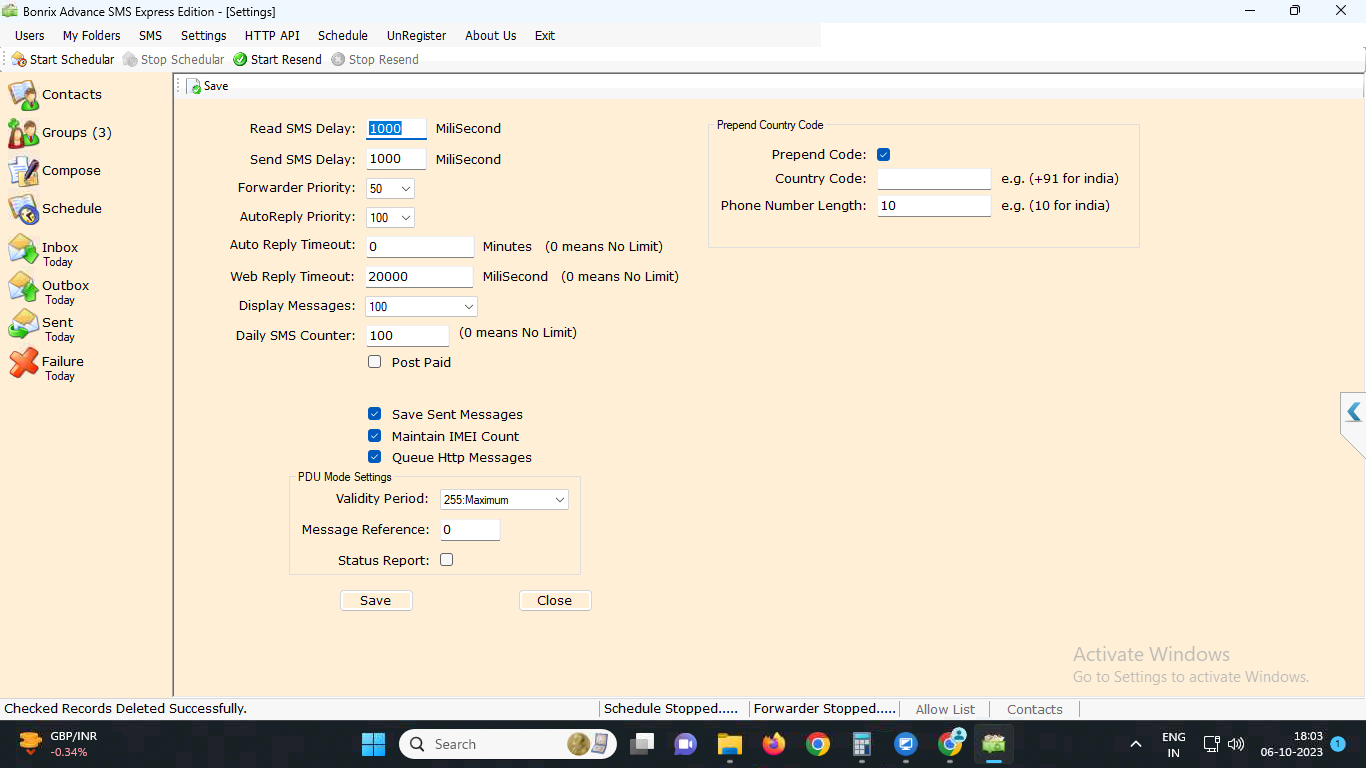Uncheck the Prepend Code checkbox
Screen dimensions: 1366x768
click(884, 155)
